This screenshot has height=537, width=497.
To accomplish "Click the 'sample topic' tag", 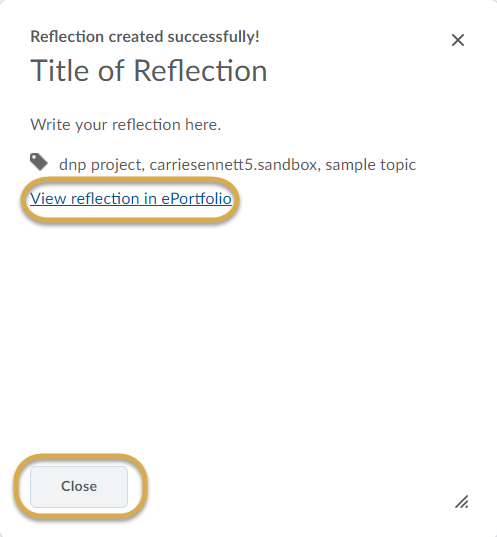I will click(x=371, y=165).
